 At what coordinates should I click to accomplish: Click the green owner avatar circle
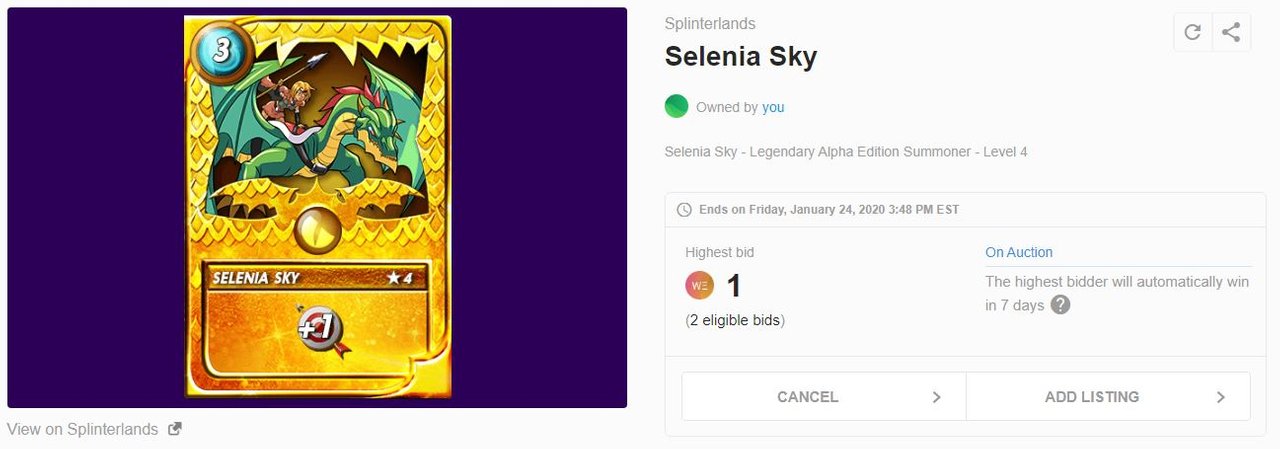click(677, 107)
